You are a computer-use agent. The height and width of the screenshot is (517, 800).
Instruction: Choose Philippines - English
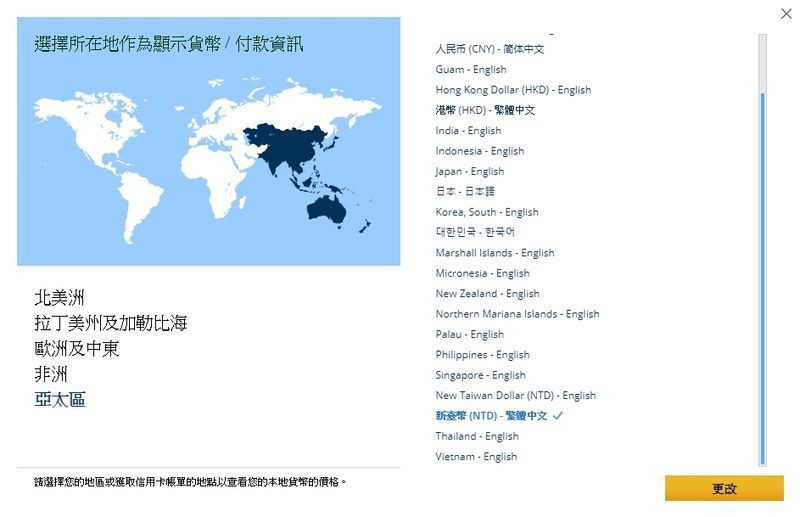[x=483, y=355]
